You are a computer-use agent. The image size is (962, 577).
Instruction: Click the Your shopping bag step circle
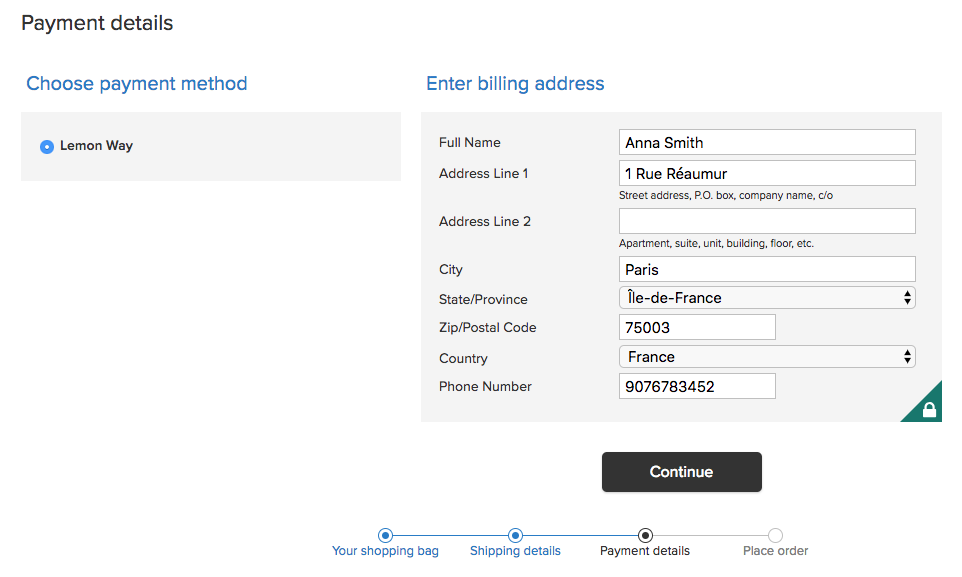tap(385, 535)
